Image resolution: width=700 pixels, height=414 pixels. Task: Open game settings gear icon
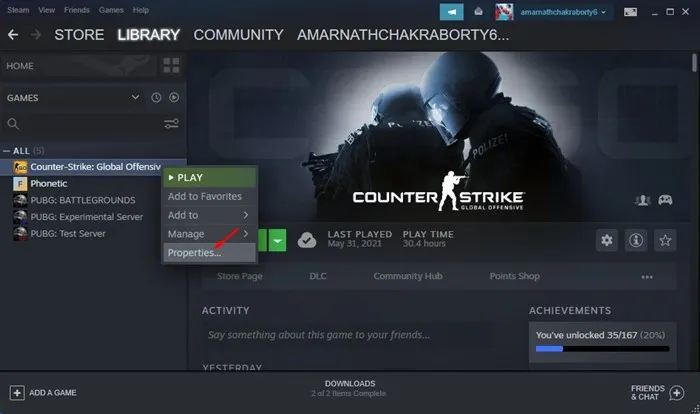[607, 240]
